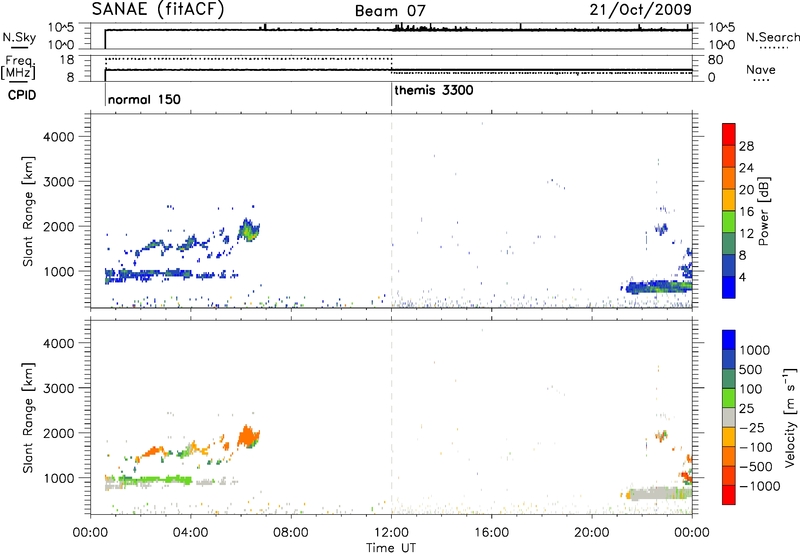Click the blue bottom power swatch

pos(729,287)
